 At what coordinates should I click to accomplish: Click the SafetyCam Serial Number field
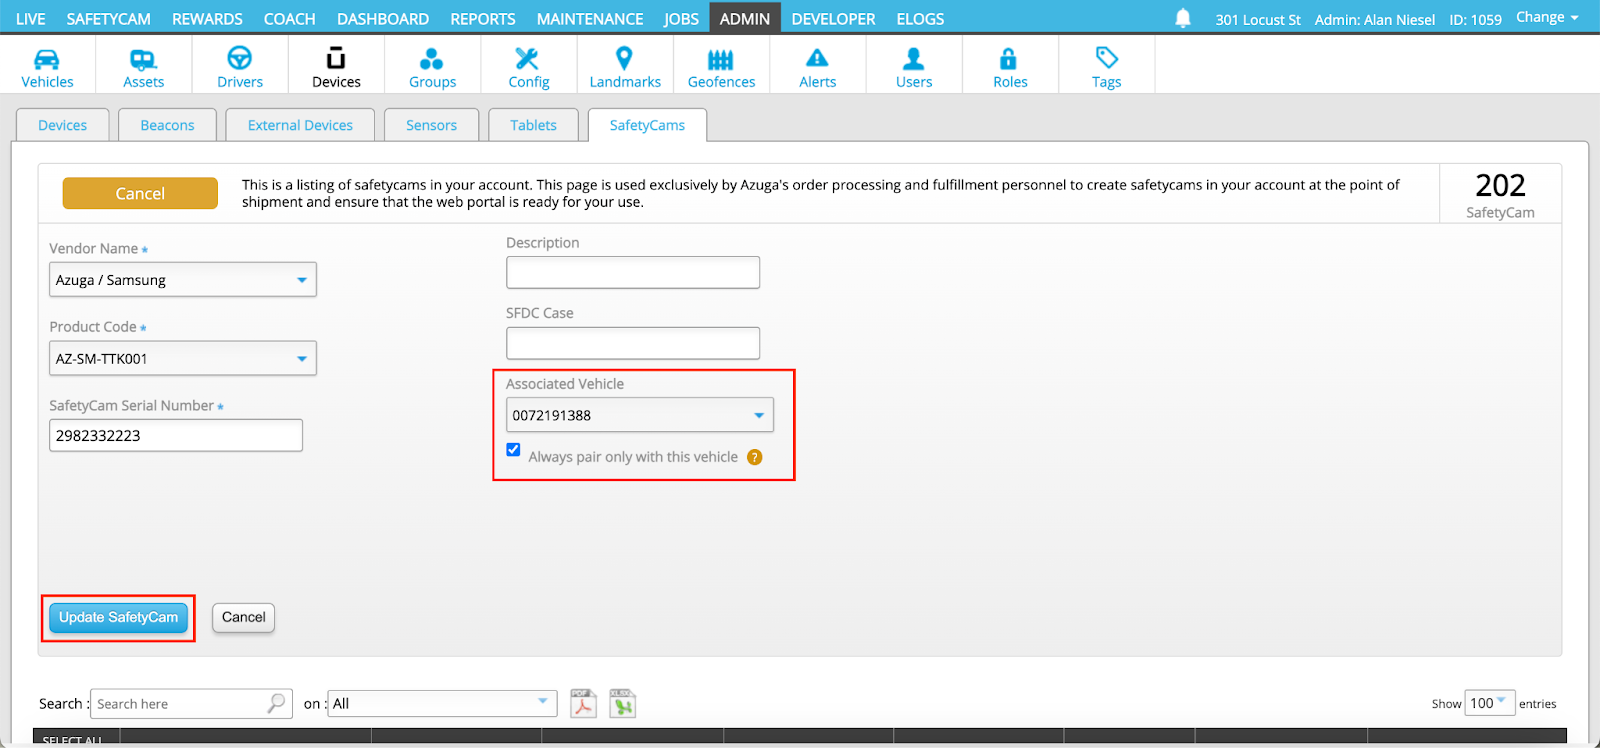176,435
